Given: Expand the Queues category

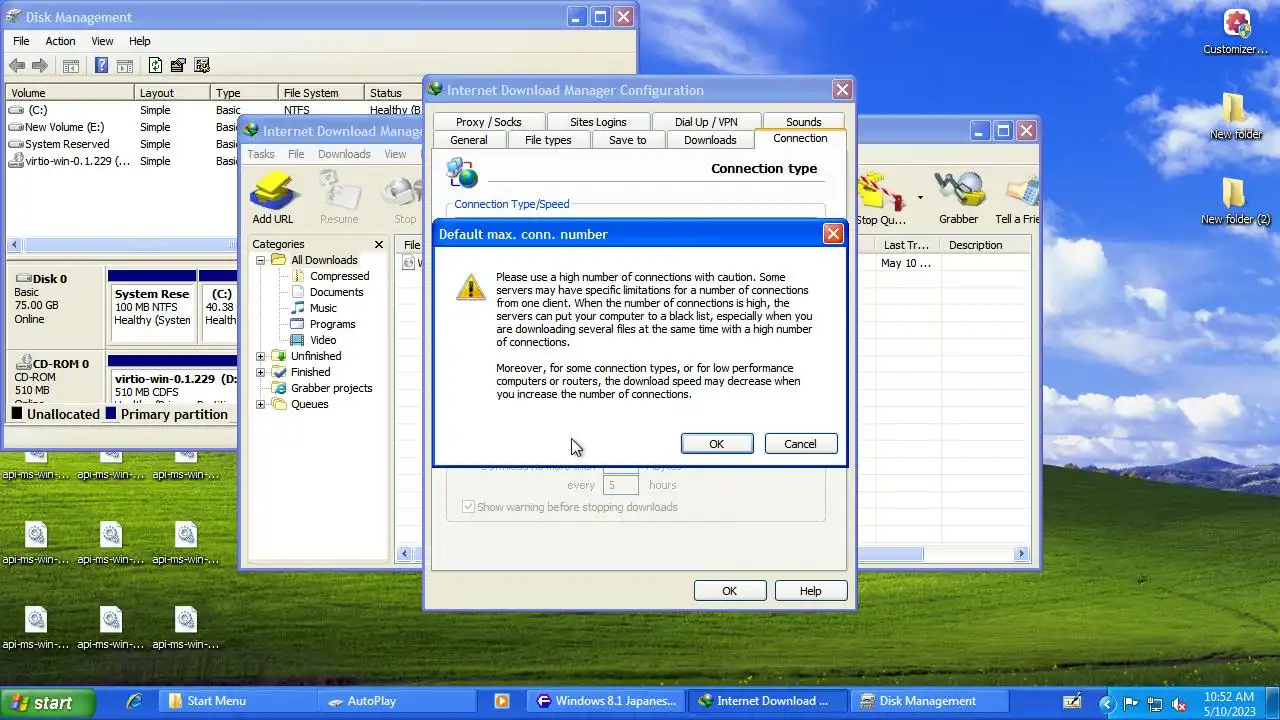Looking at the screenshot, I should [261, 404].
